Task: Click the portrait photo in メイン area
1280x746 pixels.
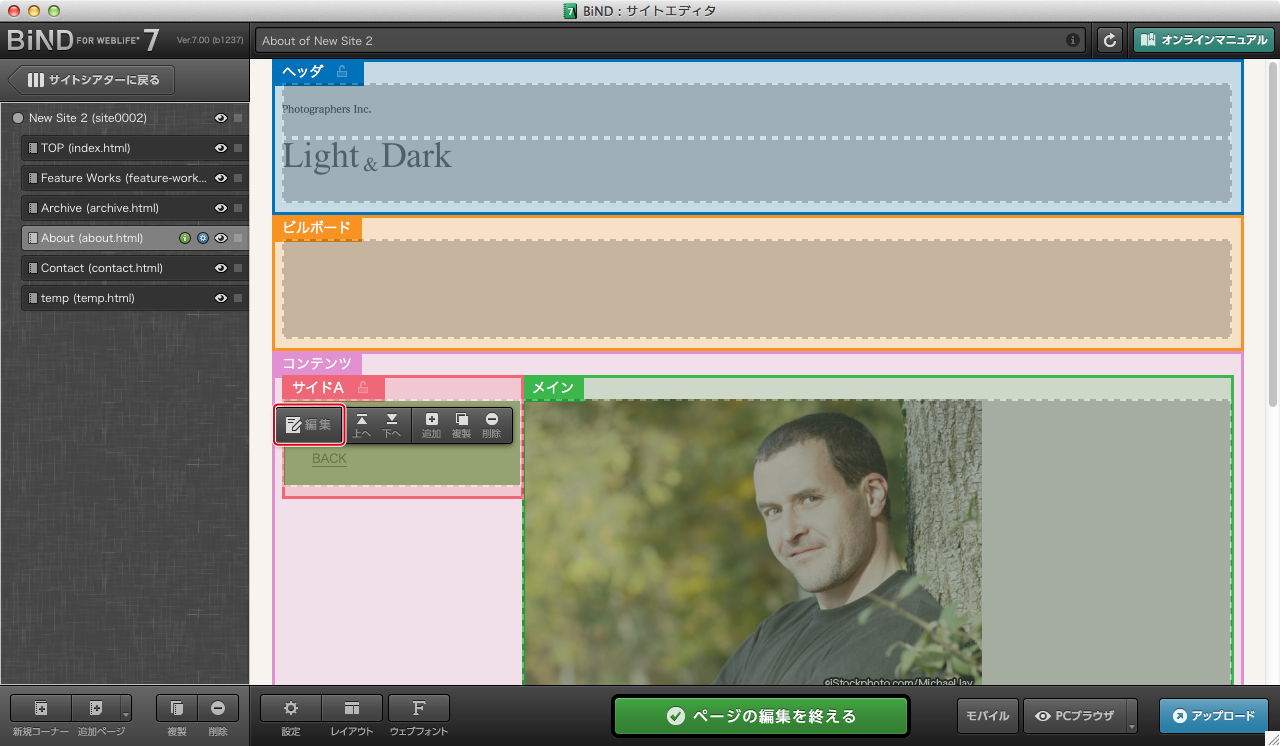Action: pyautogui.click(x=753, y=543)
